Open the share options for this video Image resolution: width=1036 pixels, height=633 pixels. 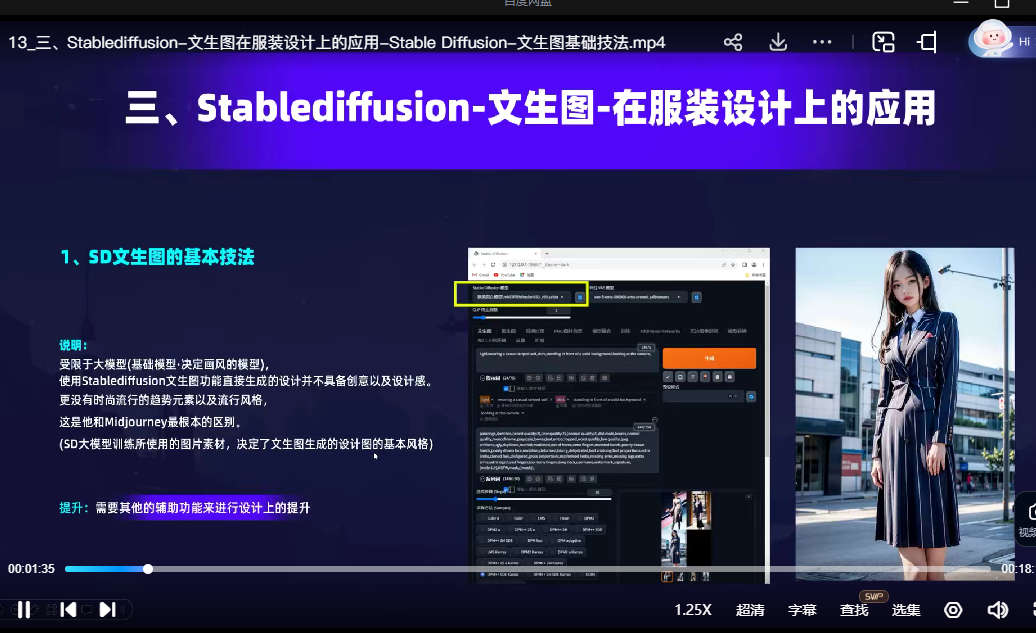tap(733, 42)
